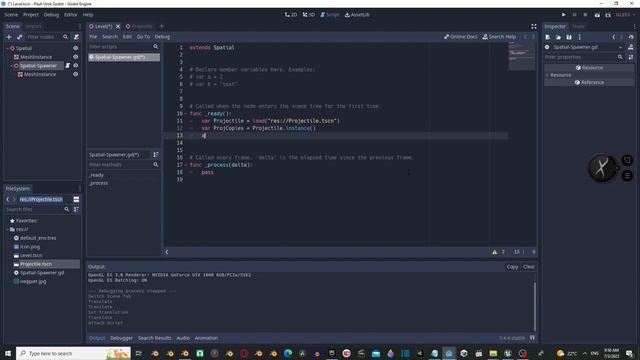Switch to the Node dock tab

pyautogui.click(x=578, y=26)
